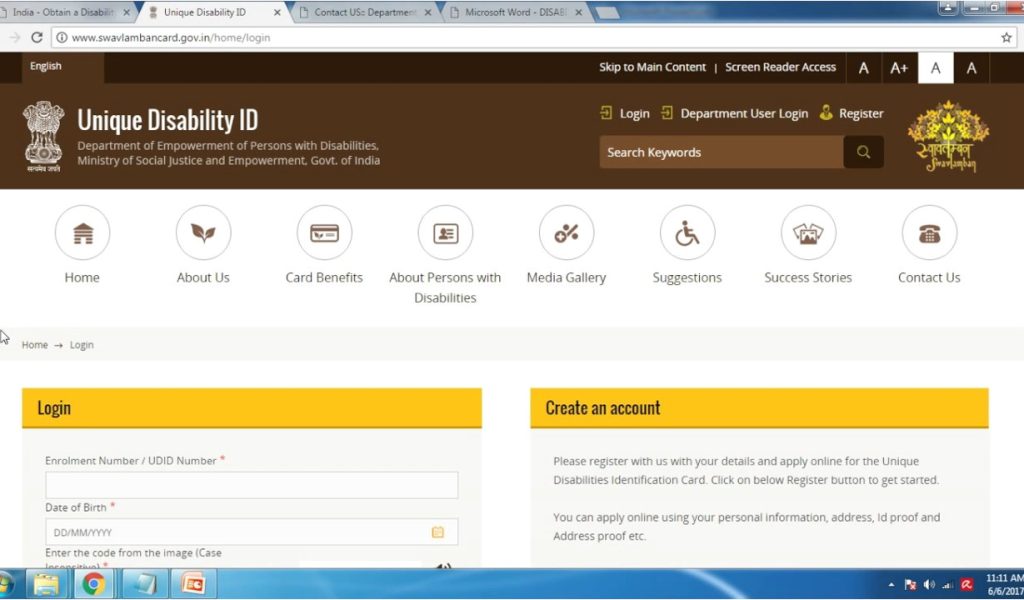The width and height of the screenshot is (1024, 600).
Task: Open About Persons with Disabilities icon
Action: click(x=445, y=233)
